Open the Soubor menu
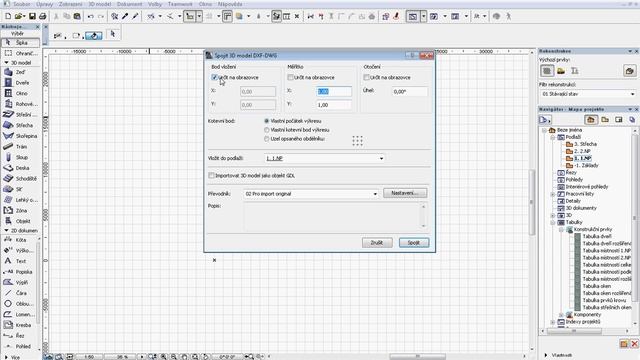 [x=22, y=4]
